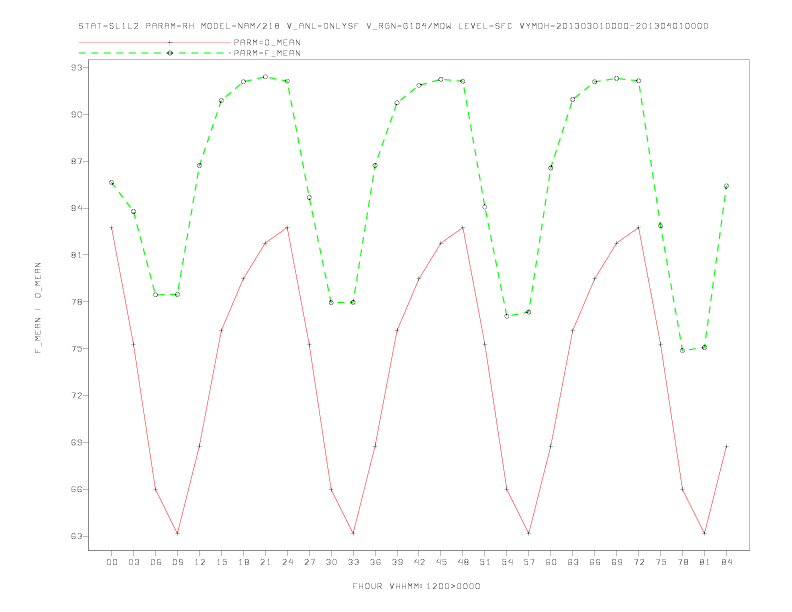
Task: Click the y-axis tick label 87
Action: (x=77, y=162)
